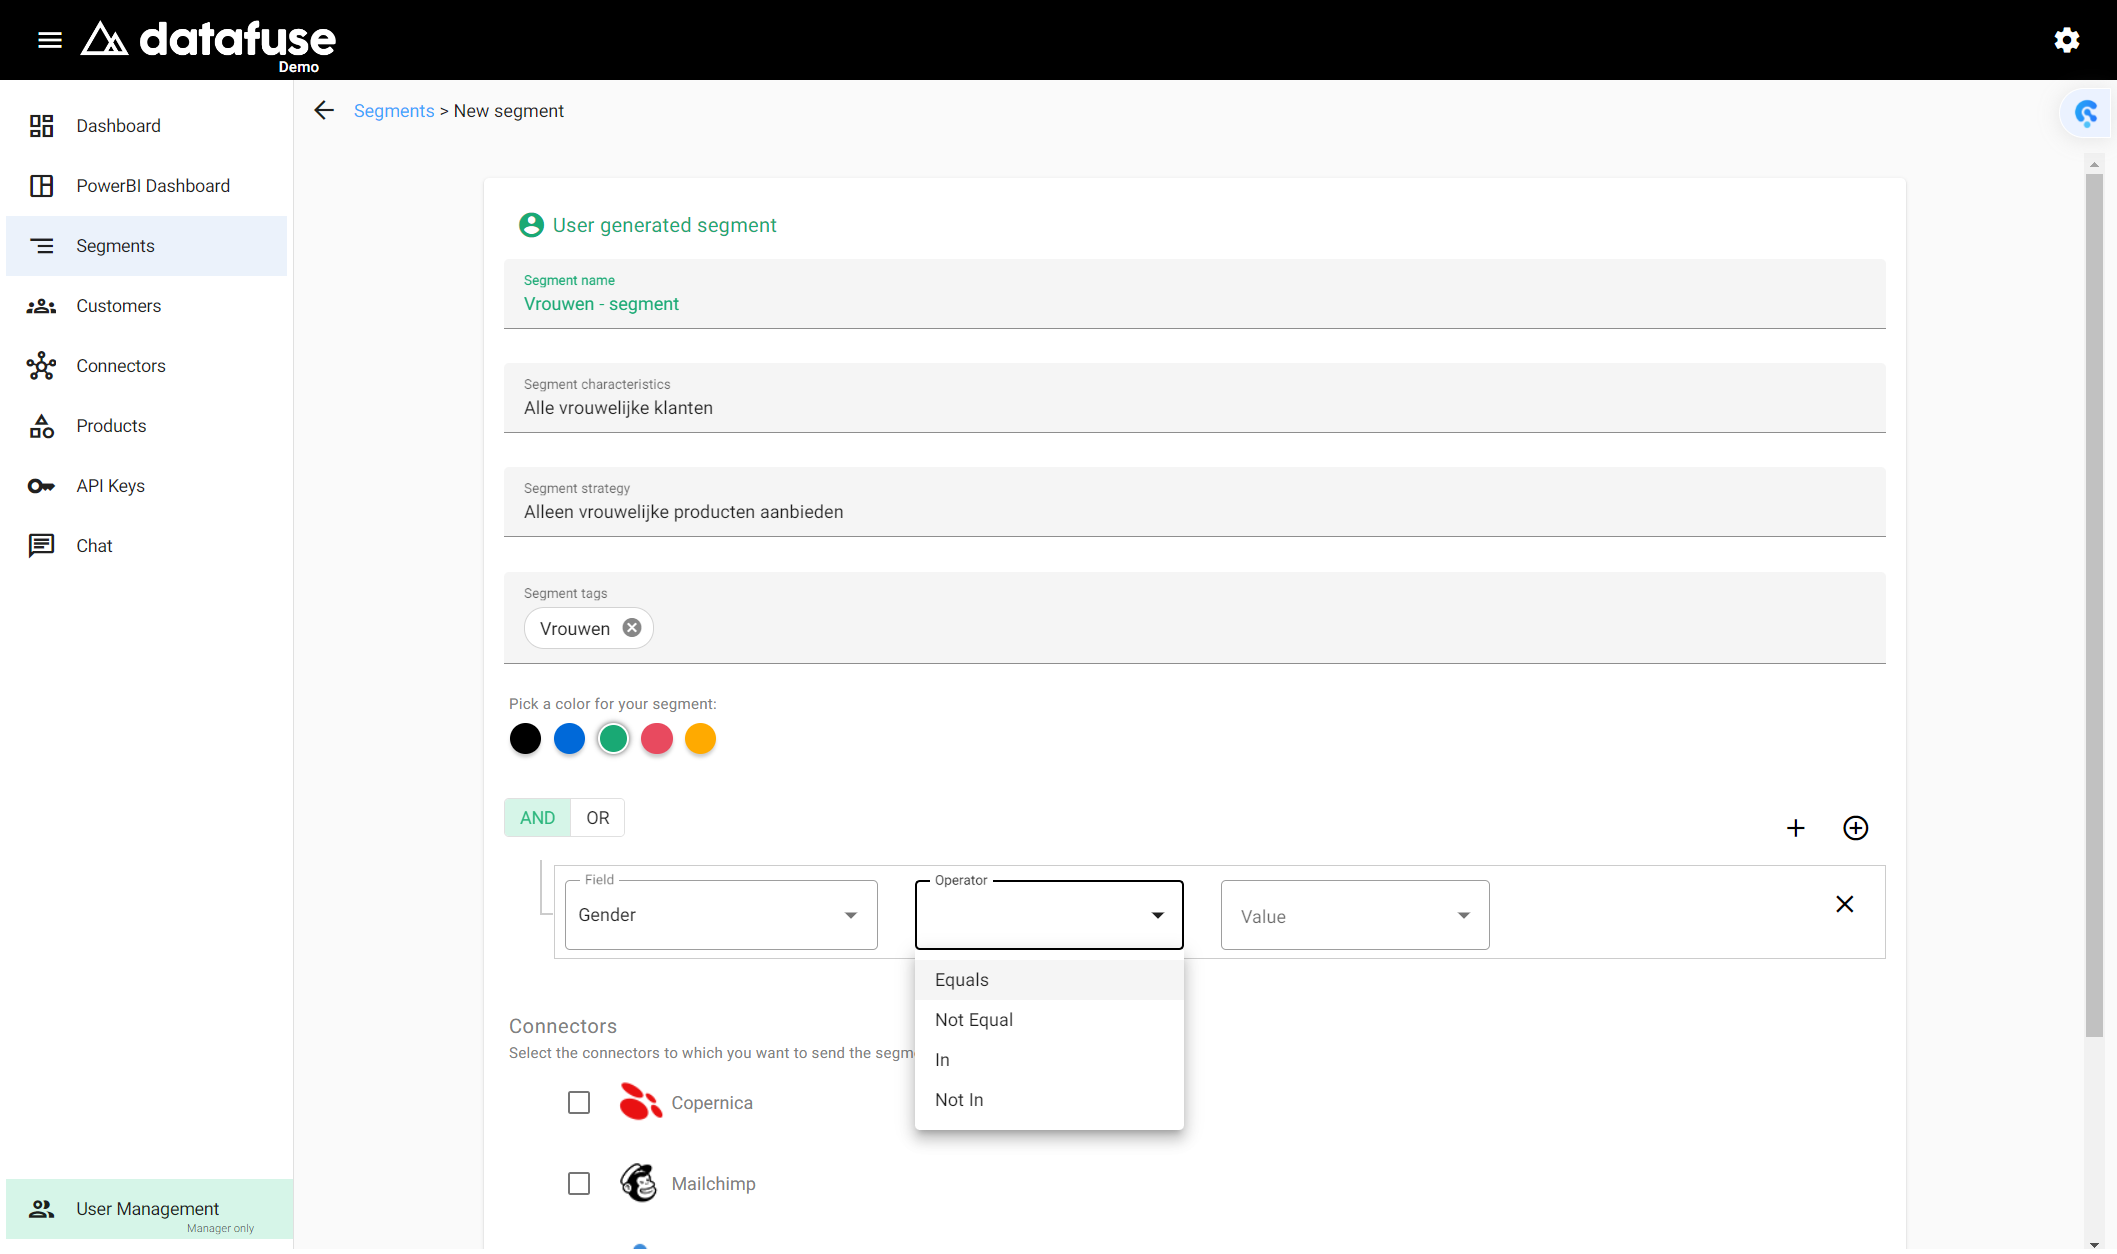This screenshot has height=1254, width=2117.
Task: Click the Chat message icon
Action: point(41,546)
